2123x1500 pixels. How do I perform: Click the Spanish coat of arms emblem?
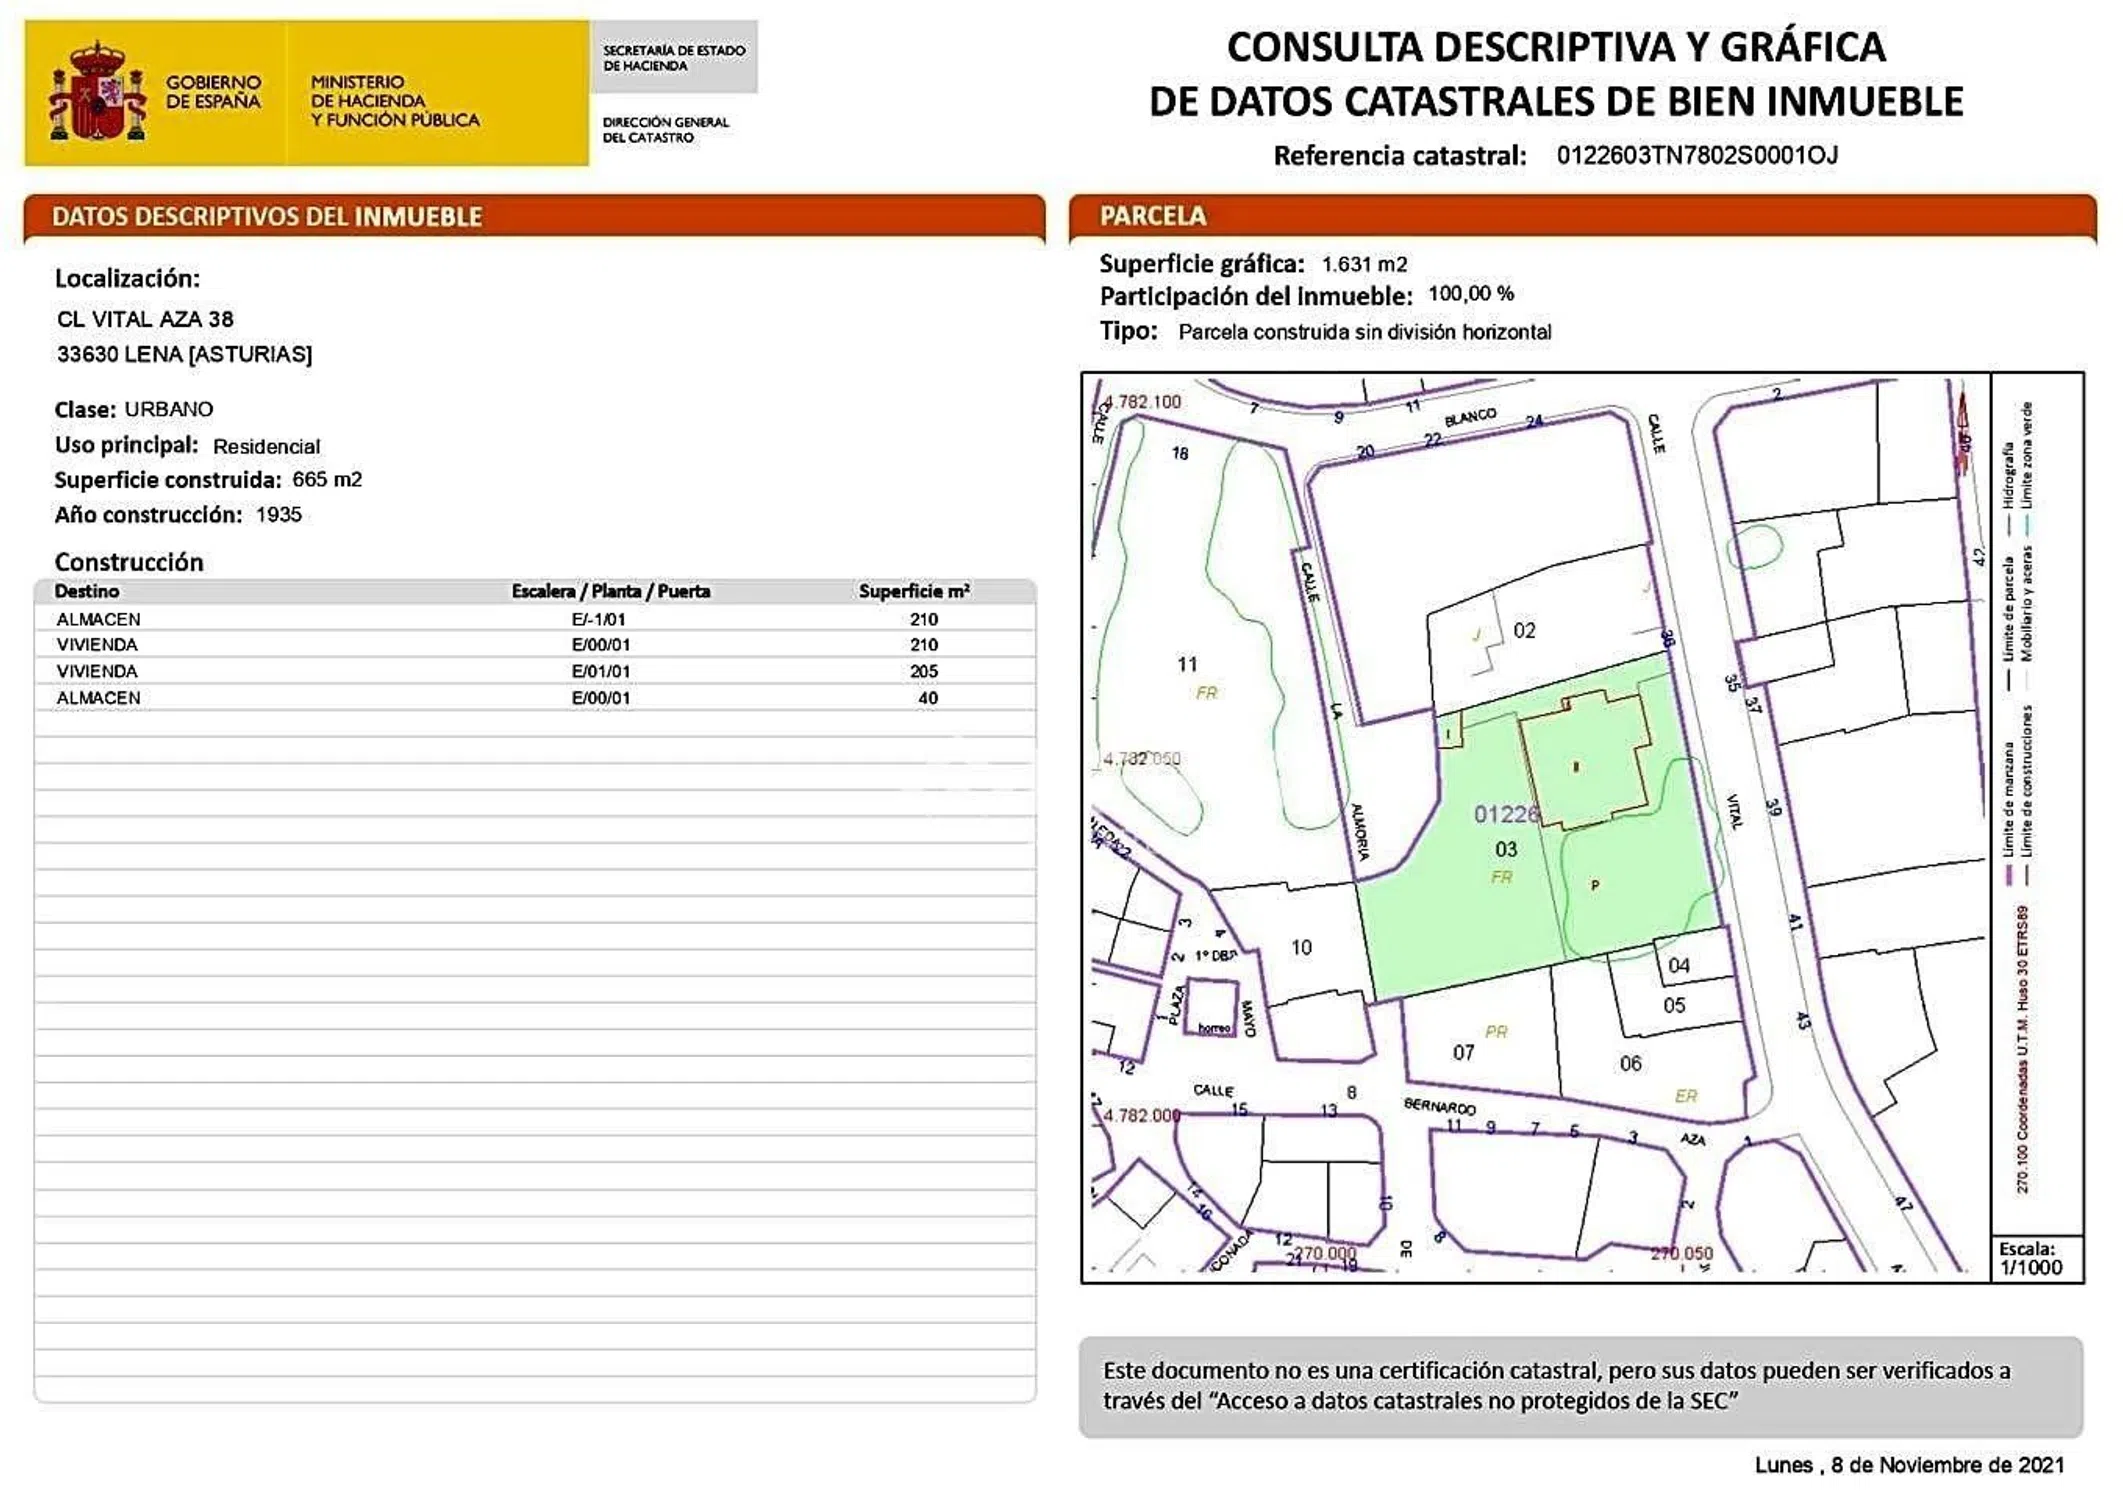[97, 92]
